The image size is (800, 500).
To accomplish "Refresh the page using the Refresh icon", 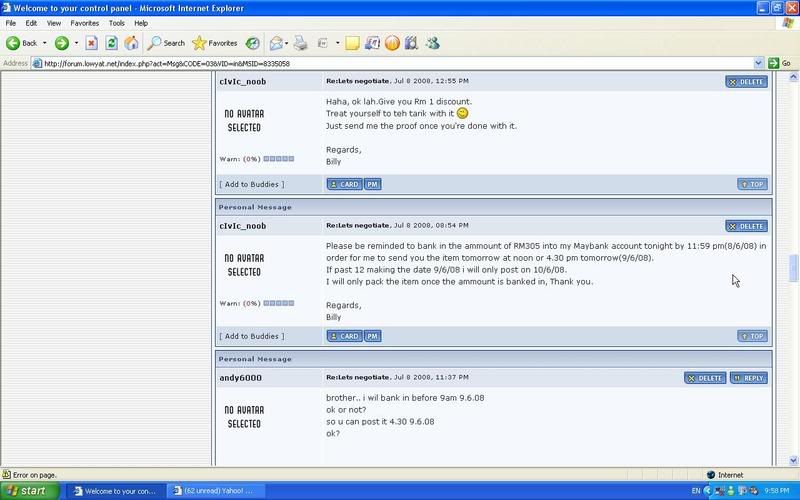I will (111, 43).
